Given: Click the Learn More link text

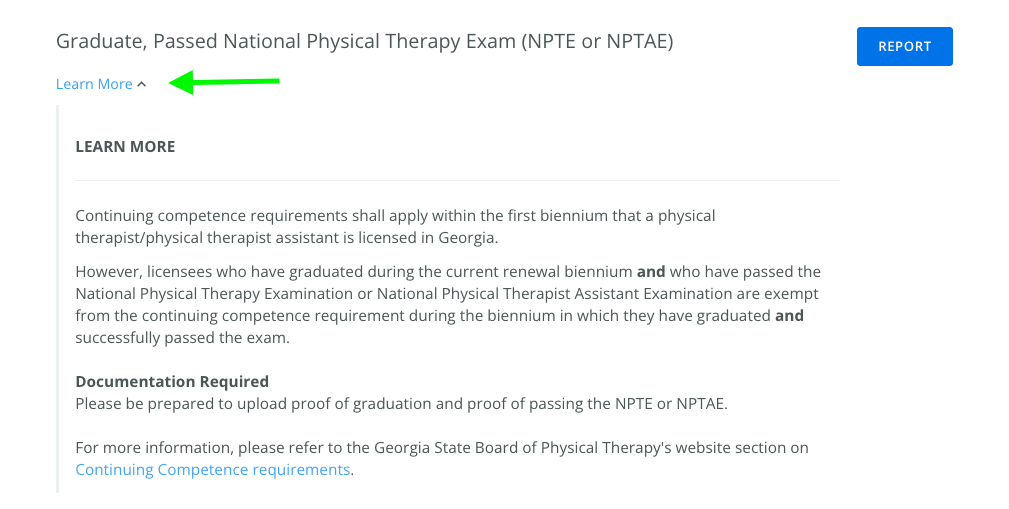Looking at the screenshot, I should coord(94,85).
